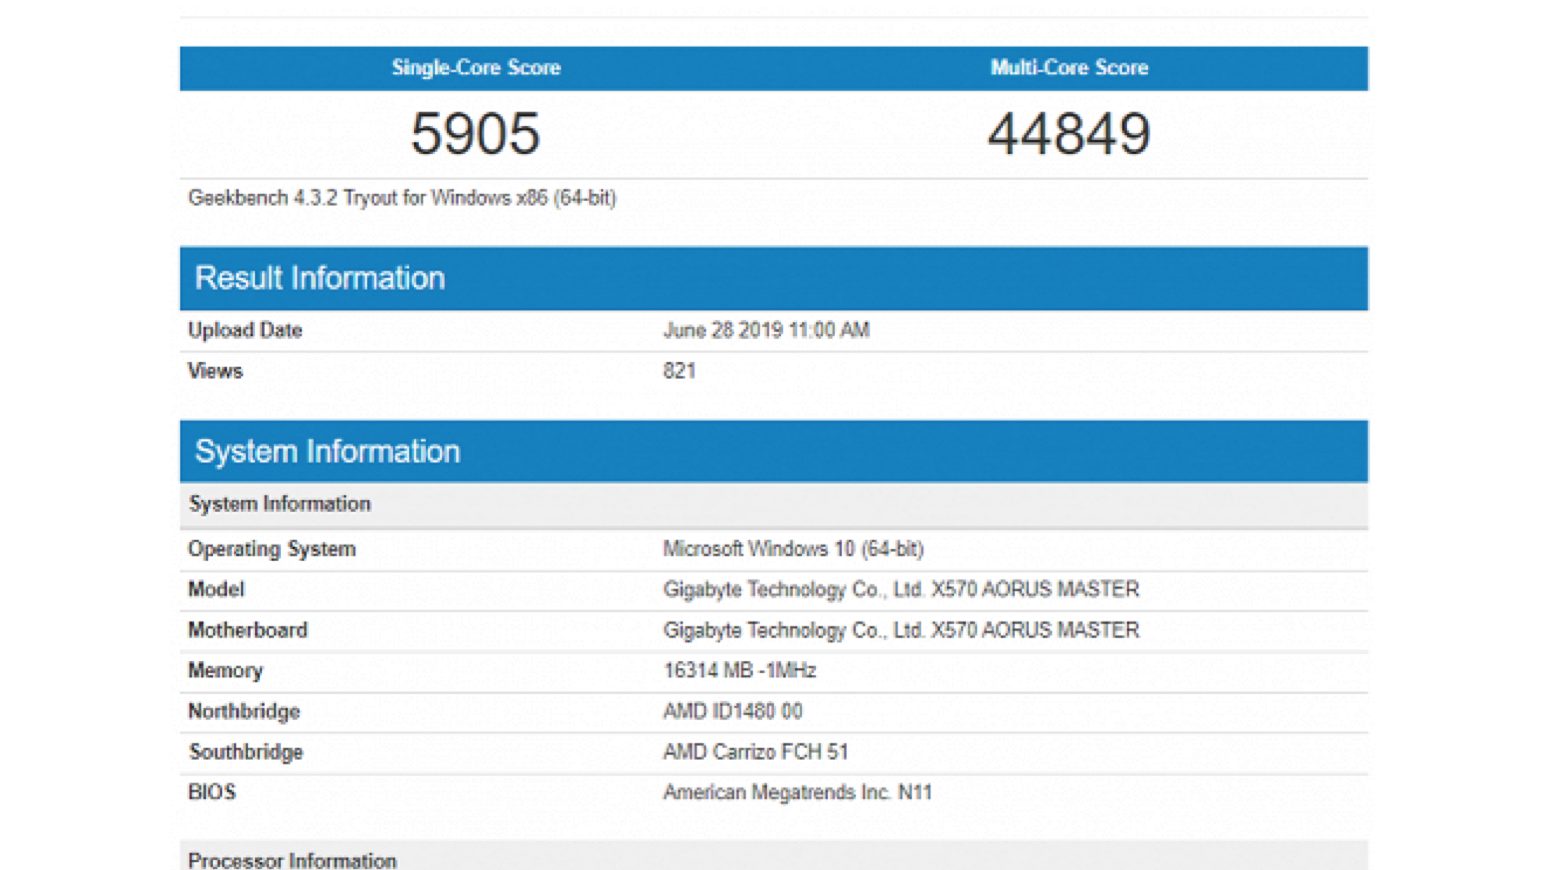Select the American Megatrends Inc. N11 value

click(797, 792)
